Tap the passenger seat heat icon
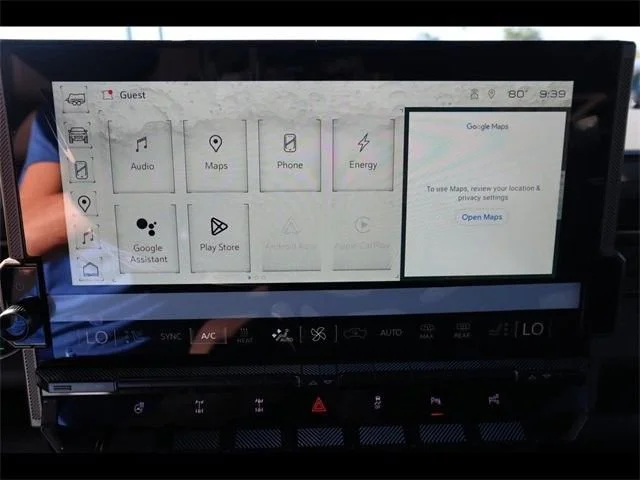The height and width of the screenshot is (480, 640). click(498, 329)
